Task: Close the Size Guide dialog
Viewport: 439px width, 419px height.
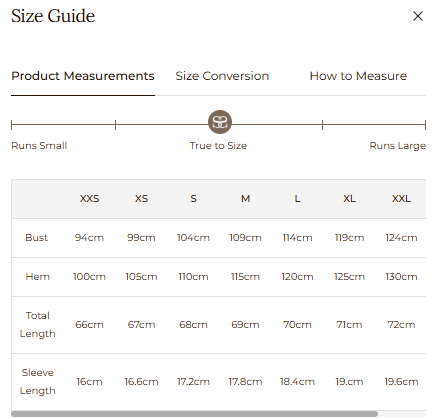Action: coord(418,16)
